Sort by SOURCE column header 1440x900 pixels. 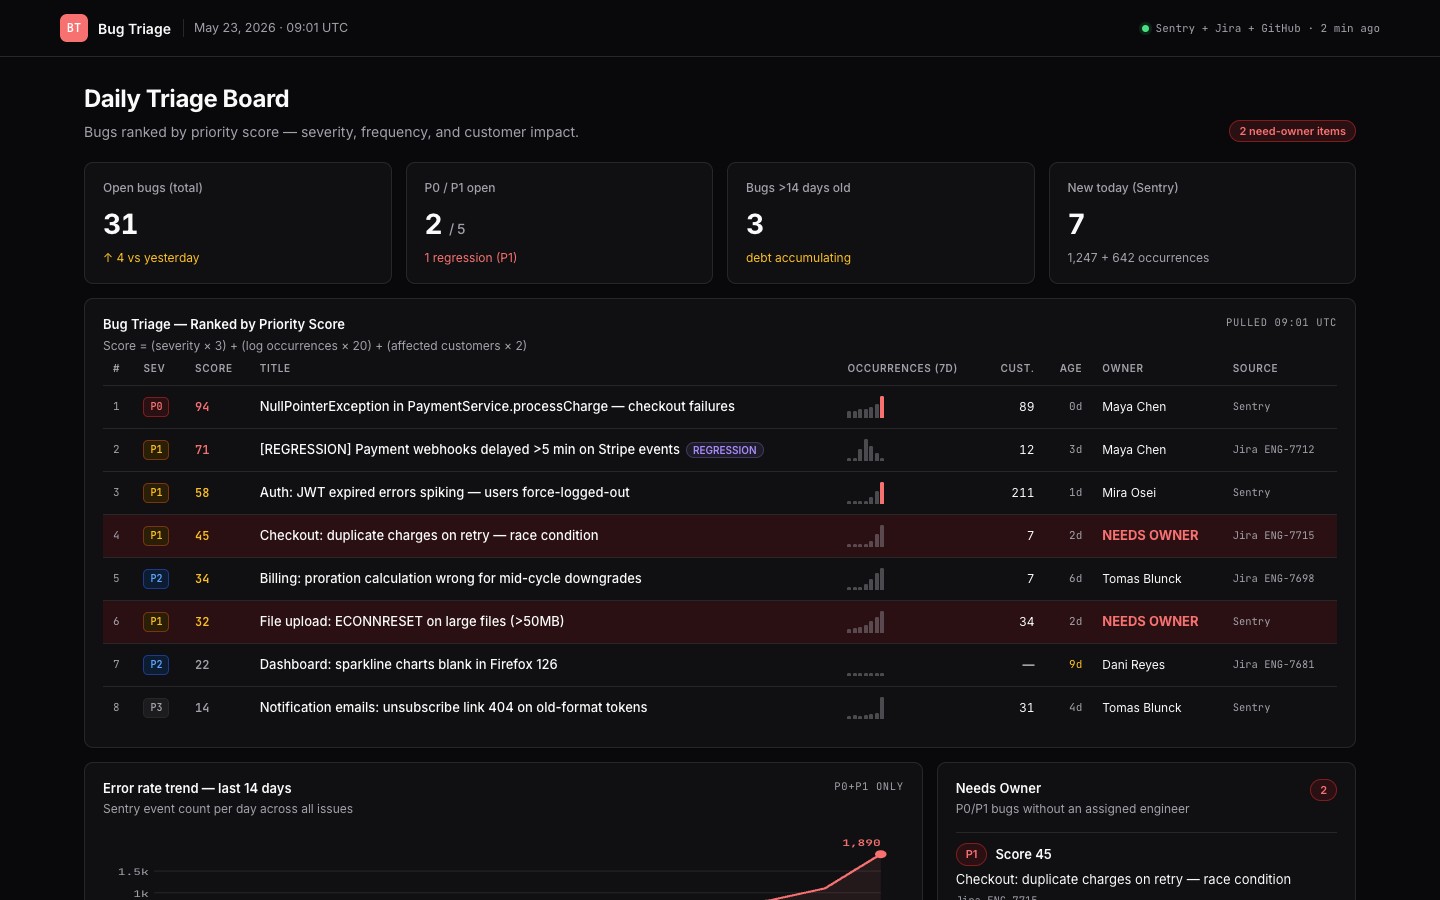(1255, 369)
